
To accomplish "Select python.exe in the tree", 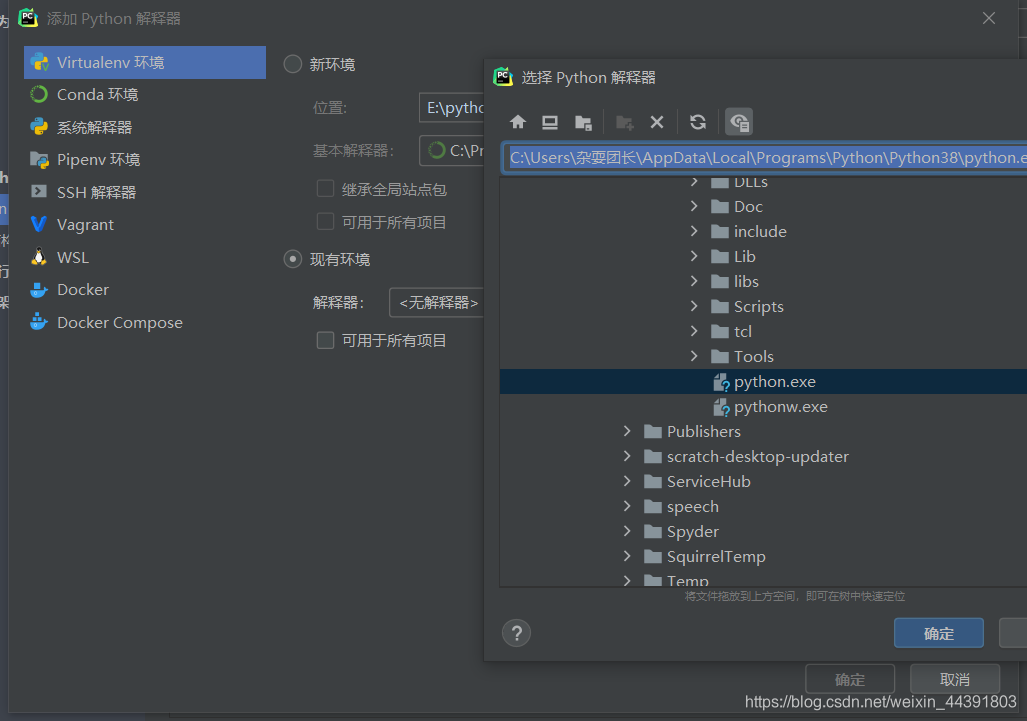I will pyautogui.click(x=763, y=382).
